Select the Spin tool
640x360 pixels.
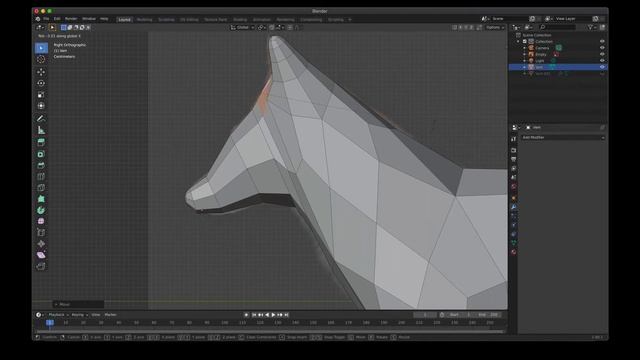41,210
